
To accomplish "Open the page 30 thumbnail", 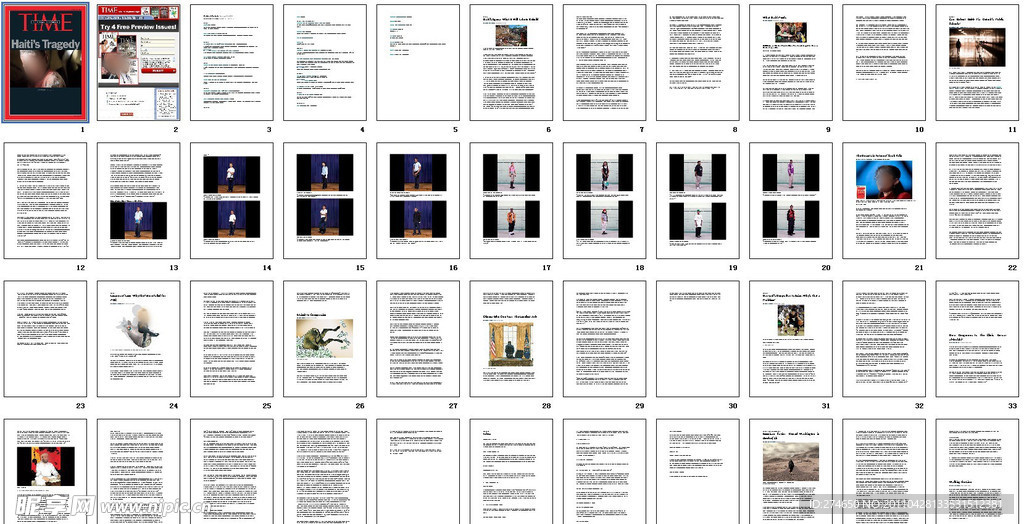I will pyautogui.click(x=697, y=339).
